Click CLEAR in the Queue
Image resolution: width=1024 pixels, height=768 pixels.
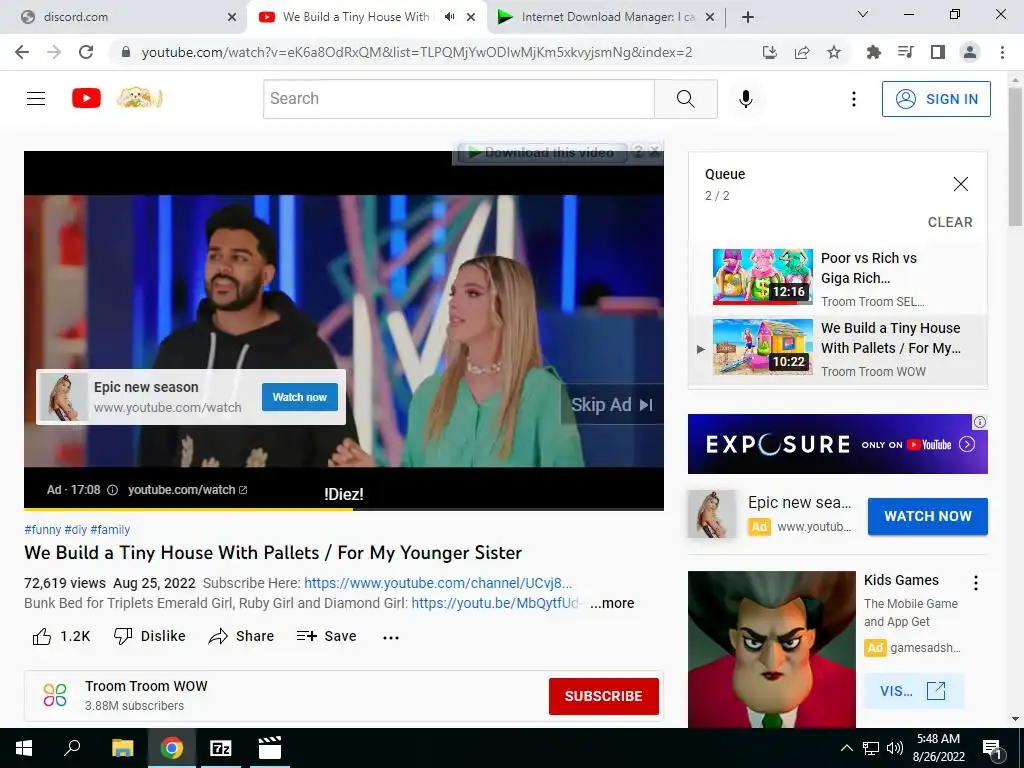[950, 222]
